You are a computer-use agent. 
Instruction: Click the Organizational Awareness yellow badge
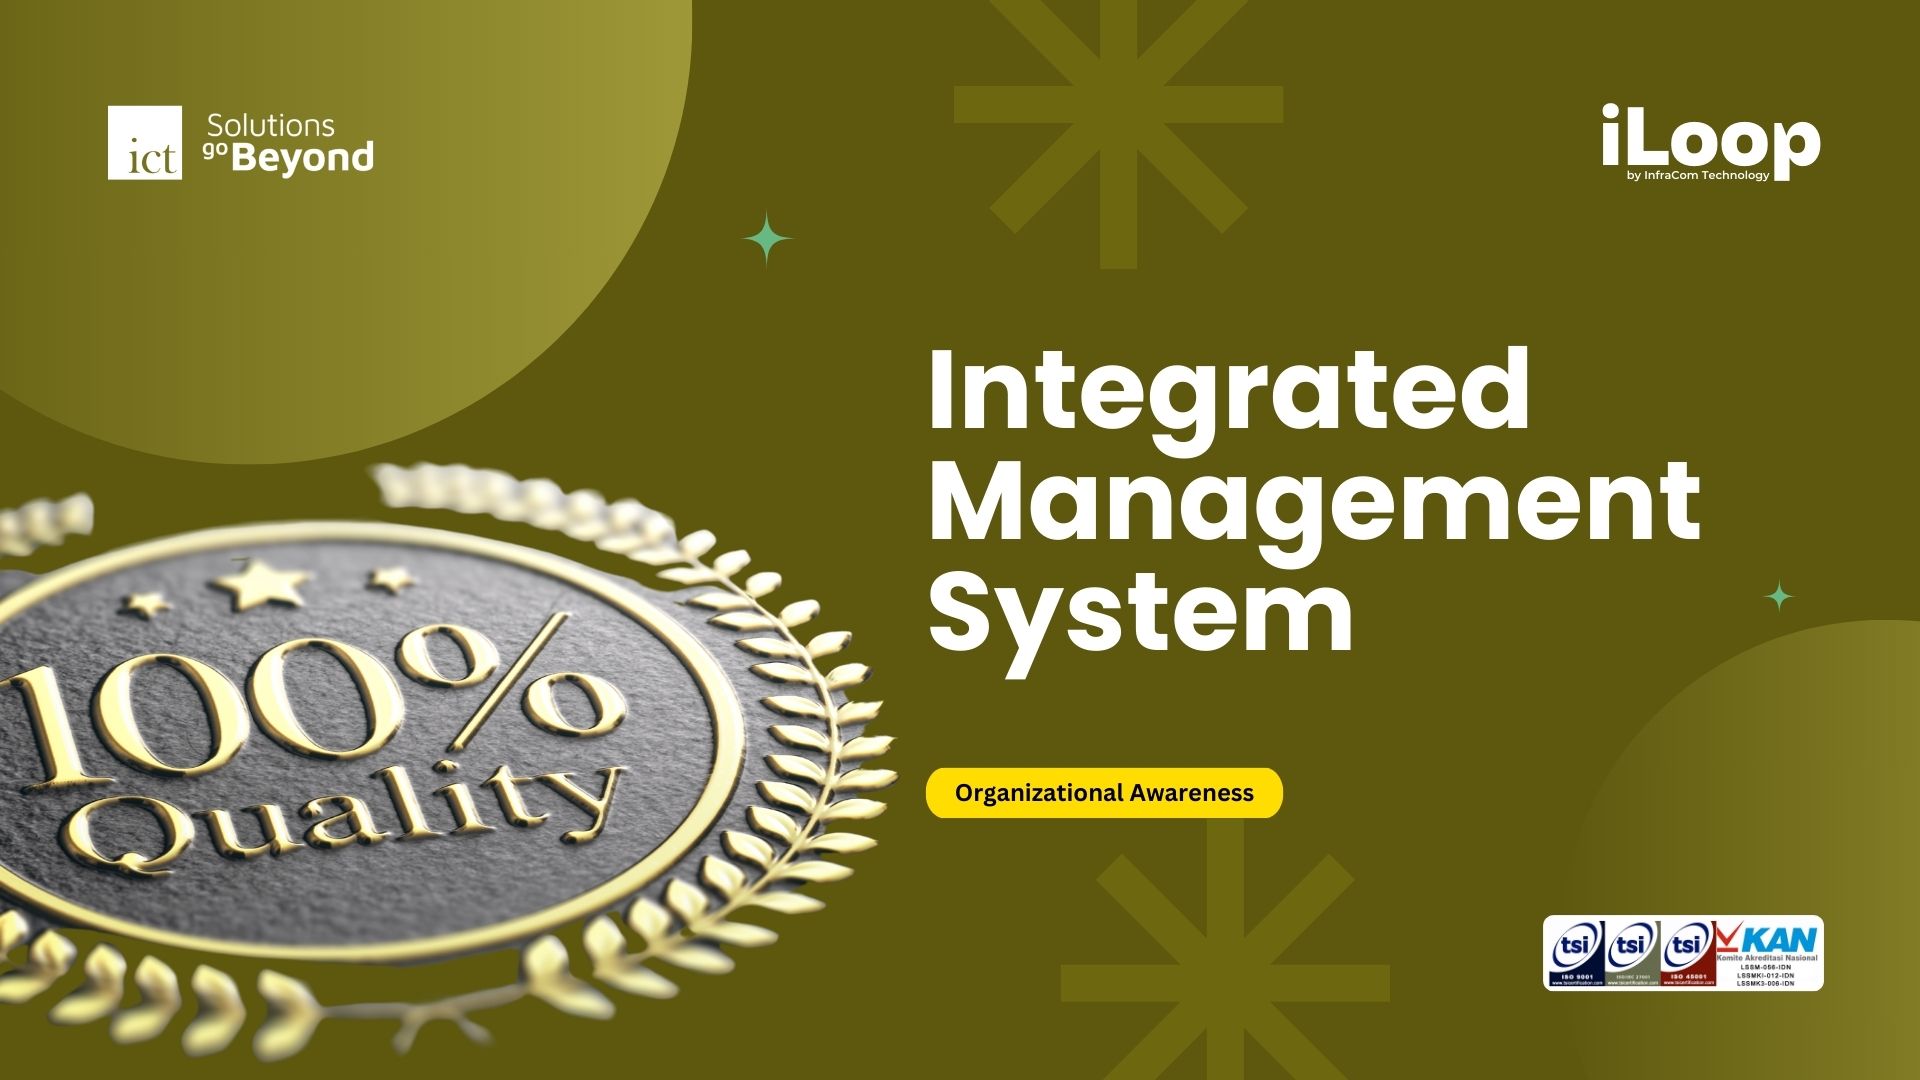pyautogui.click(x=1103, y=793)
